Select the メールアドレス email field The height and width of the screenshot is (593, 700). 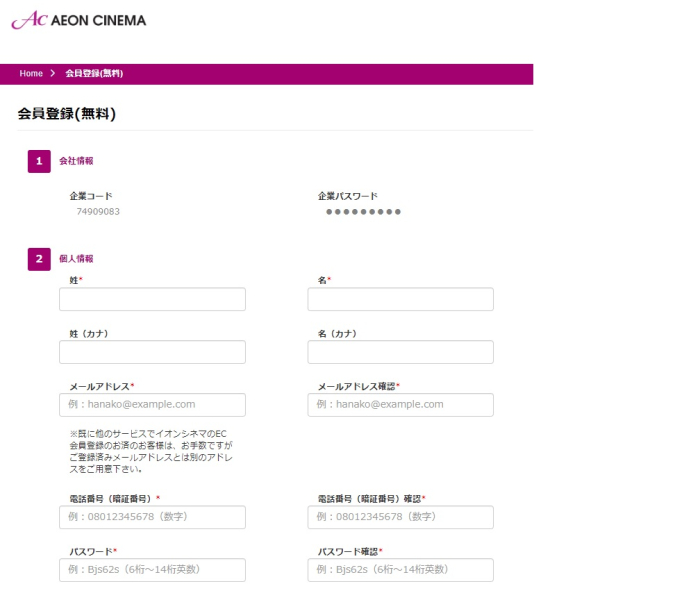tap(152, 405)
